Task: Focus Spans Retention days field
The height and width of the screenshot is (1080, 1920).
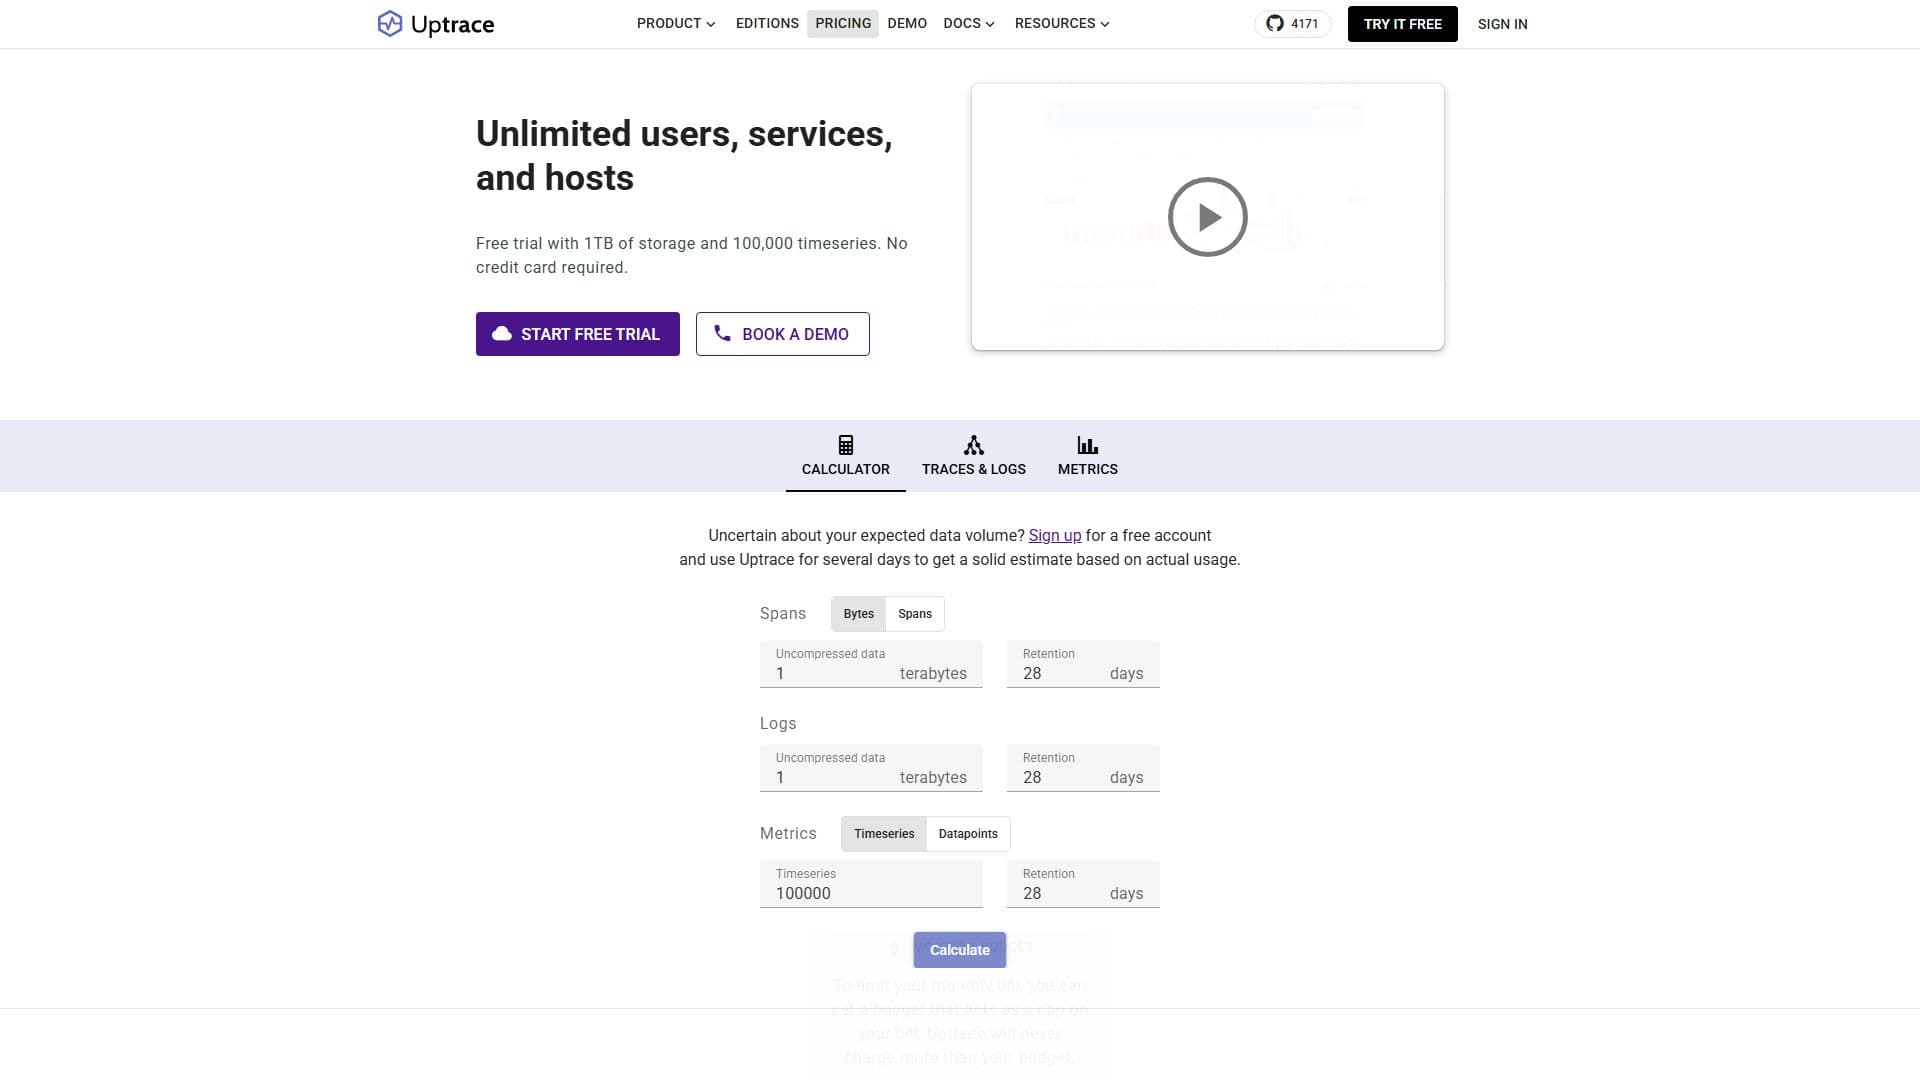Action: [1083, 664]
